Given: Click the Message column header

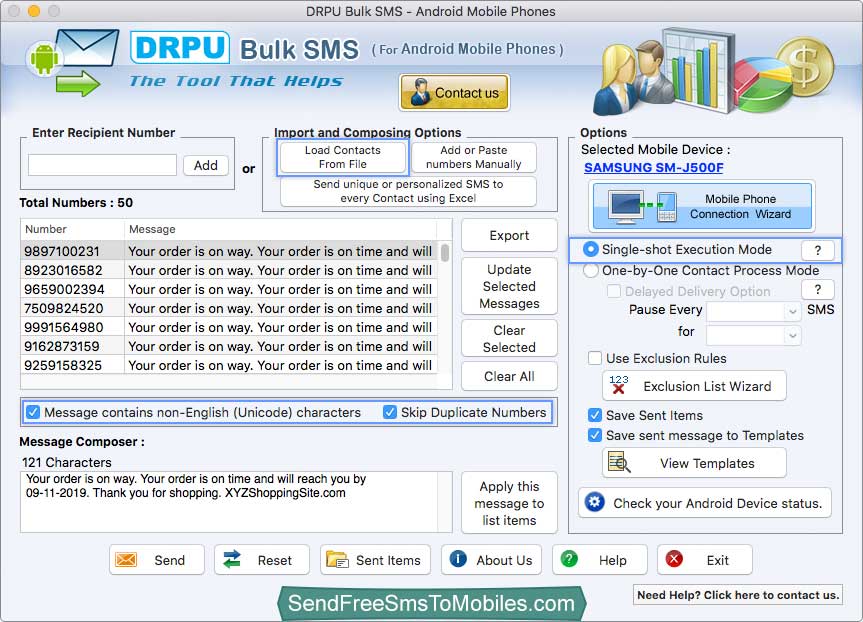Looking at the screenshot, I should (x=280, y=229).
